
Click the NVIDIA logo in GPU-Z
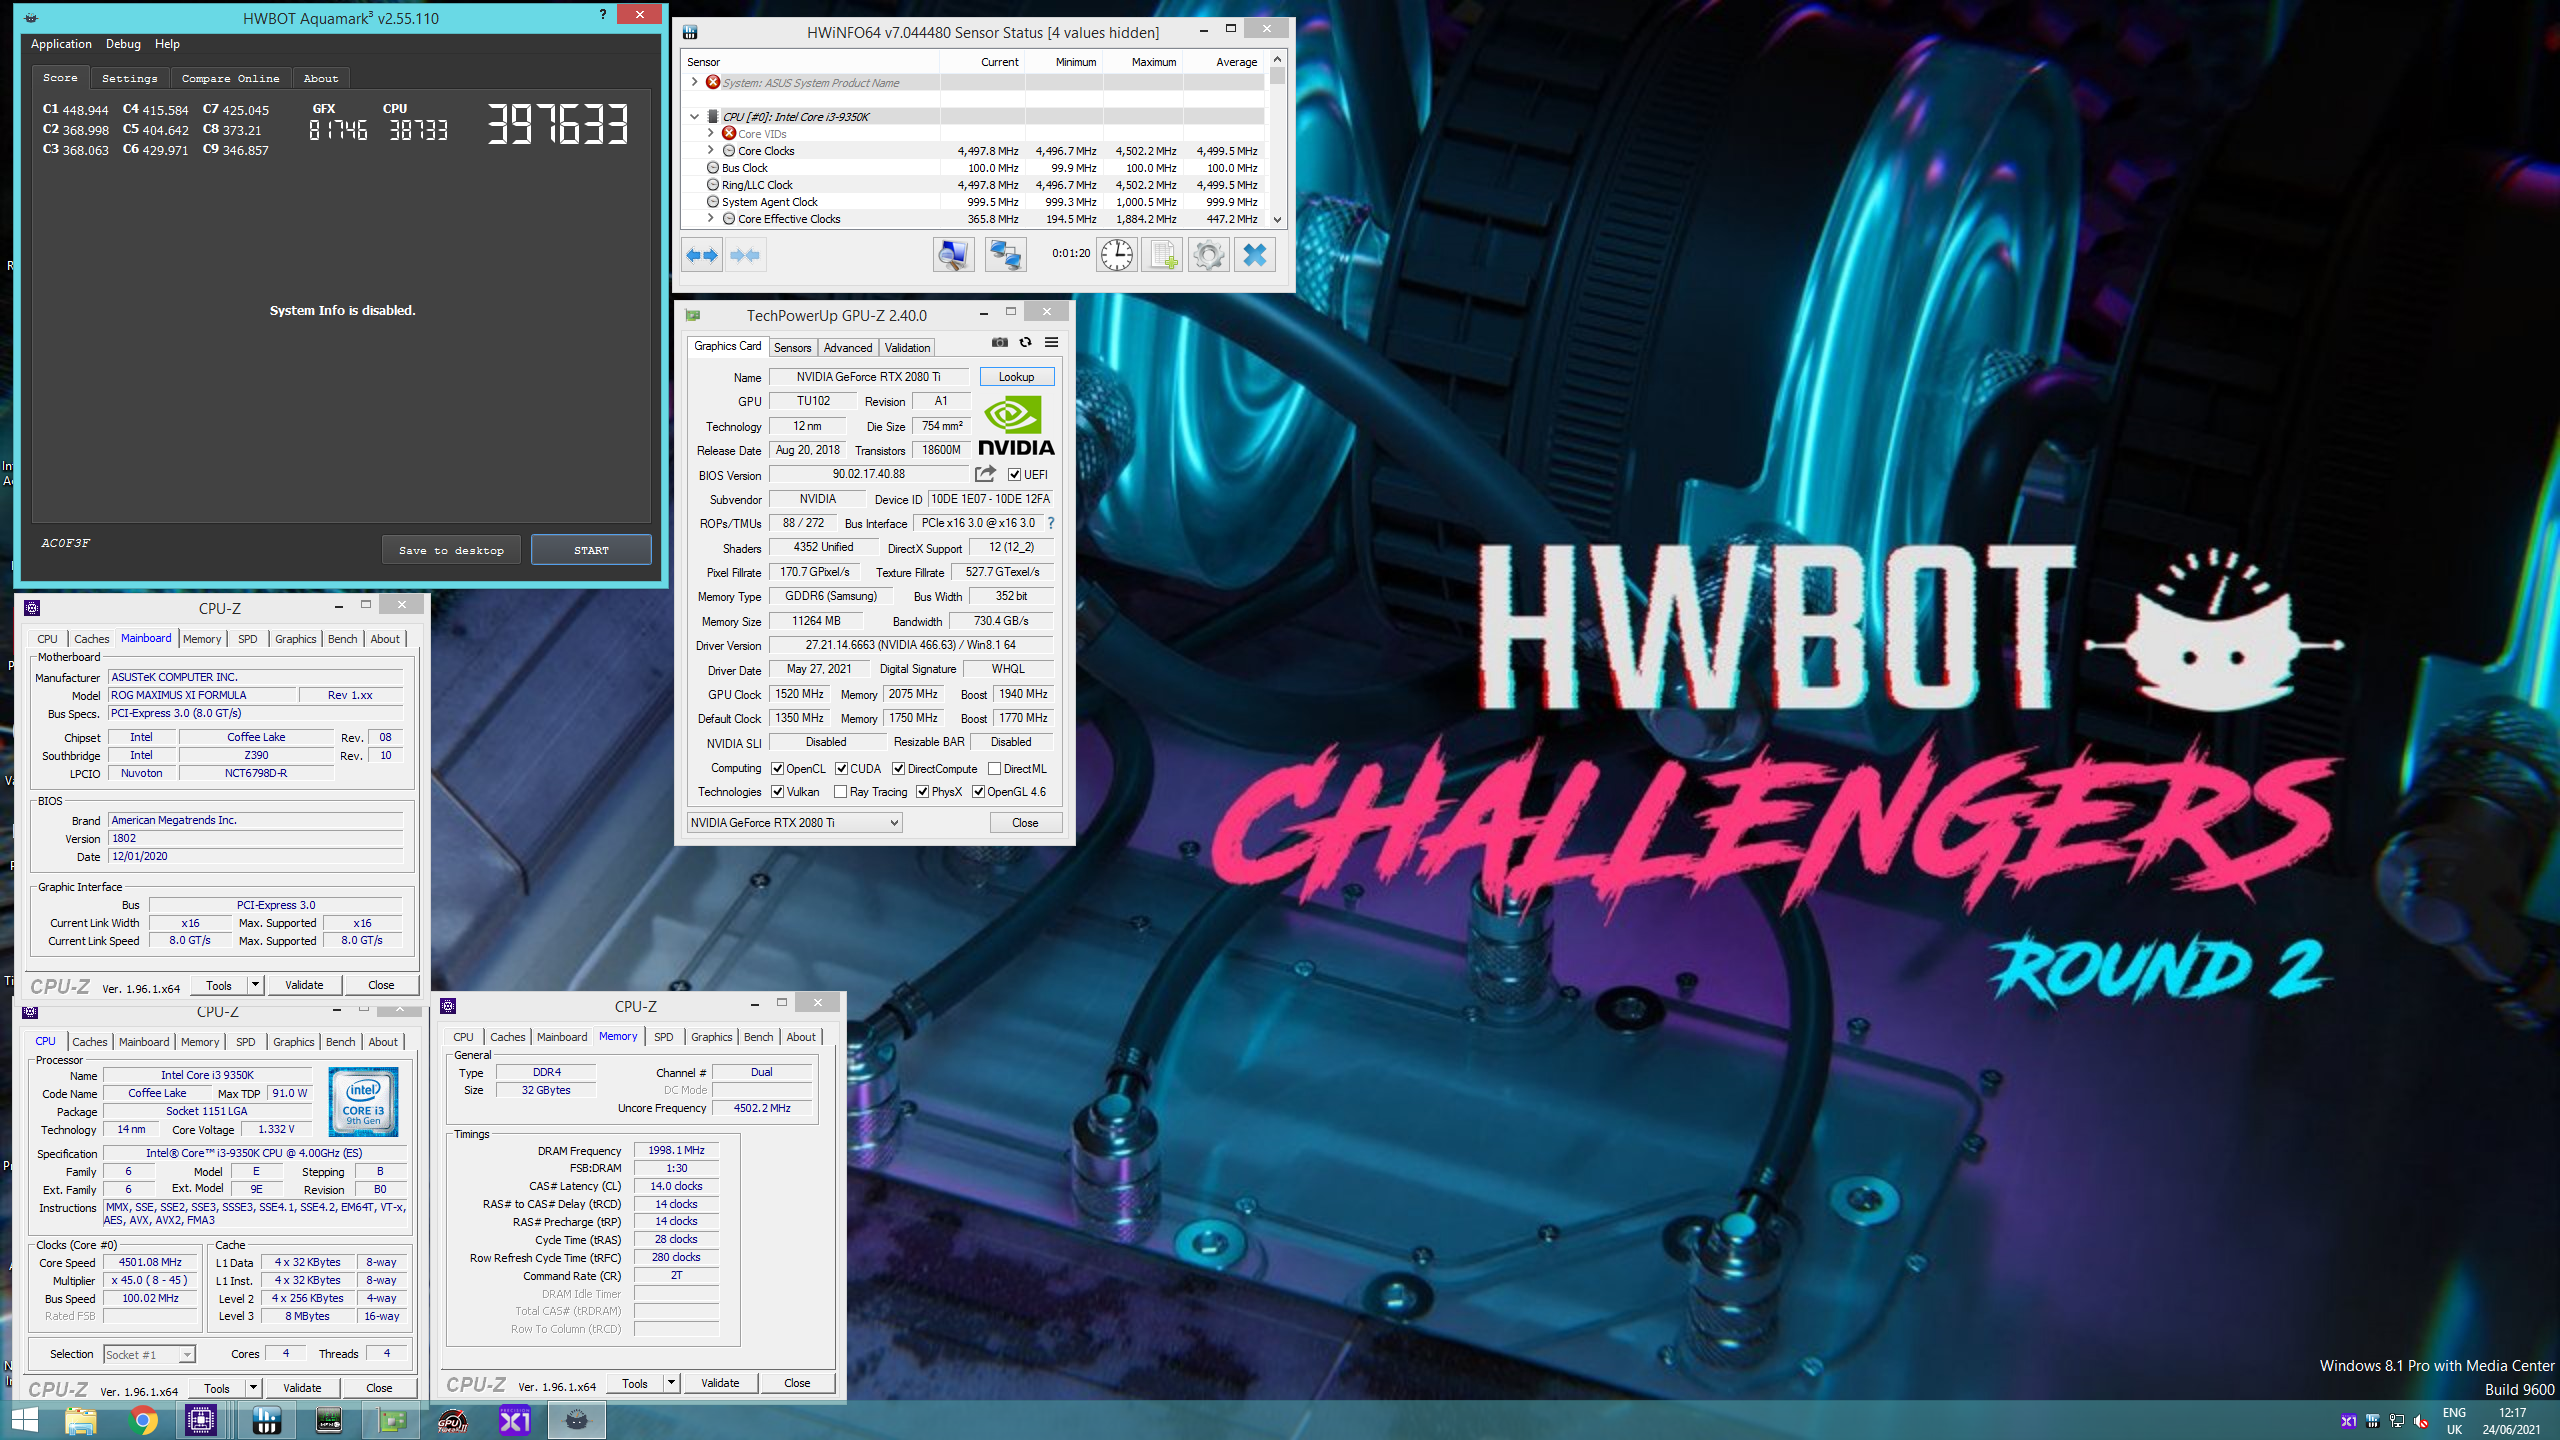point(1016,427)
